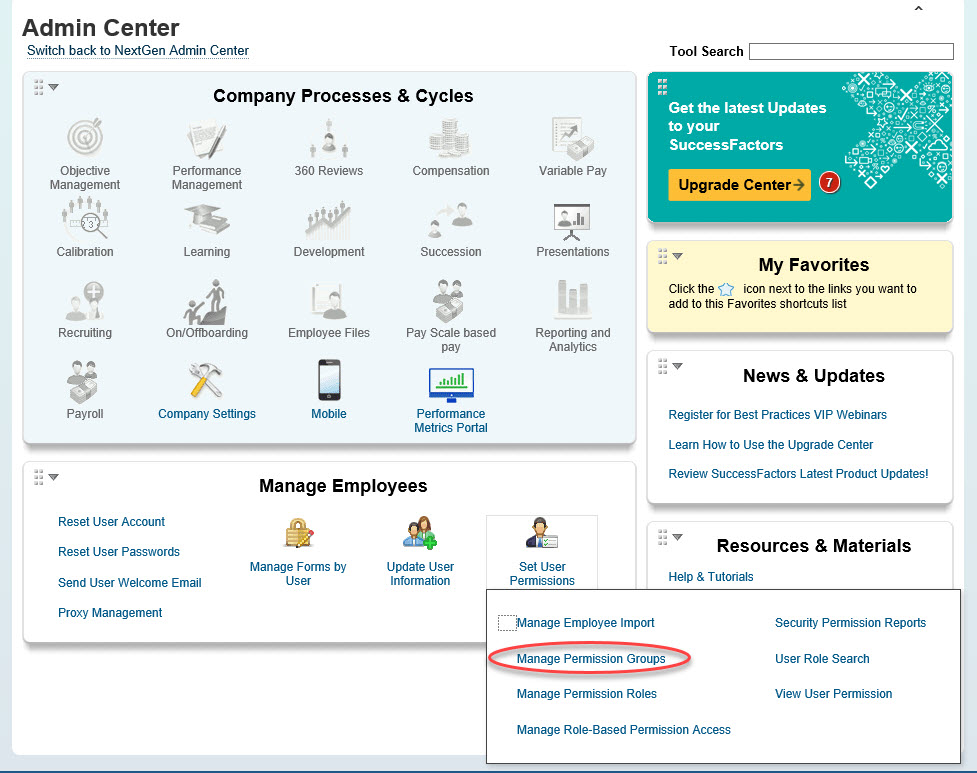Select Manage Permission Roles menu entry
The image size is (977, 773).
(x=586, y=694)
